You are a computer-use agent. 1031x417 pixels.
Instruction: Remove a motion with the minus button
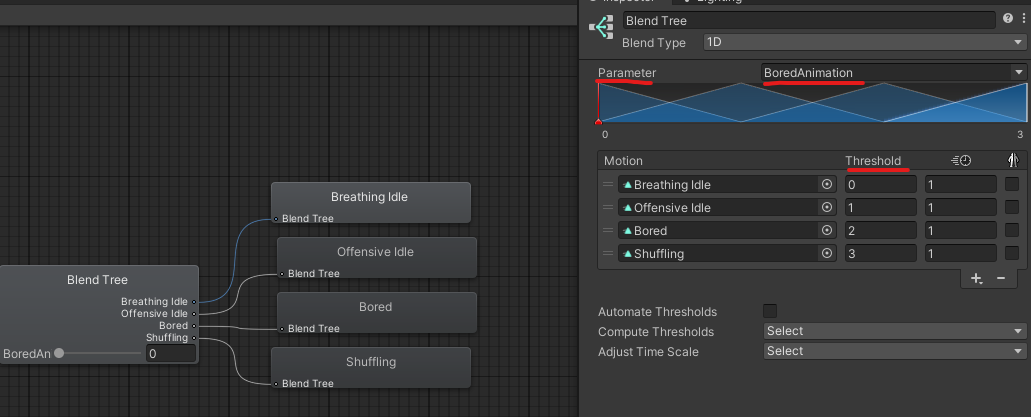(x=1001, y=278)
